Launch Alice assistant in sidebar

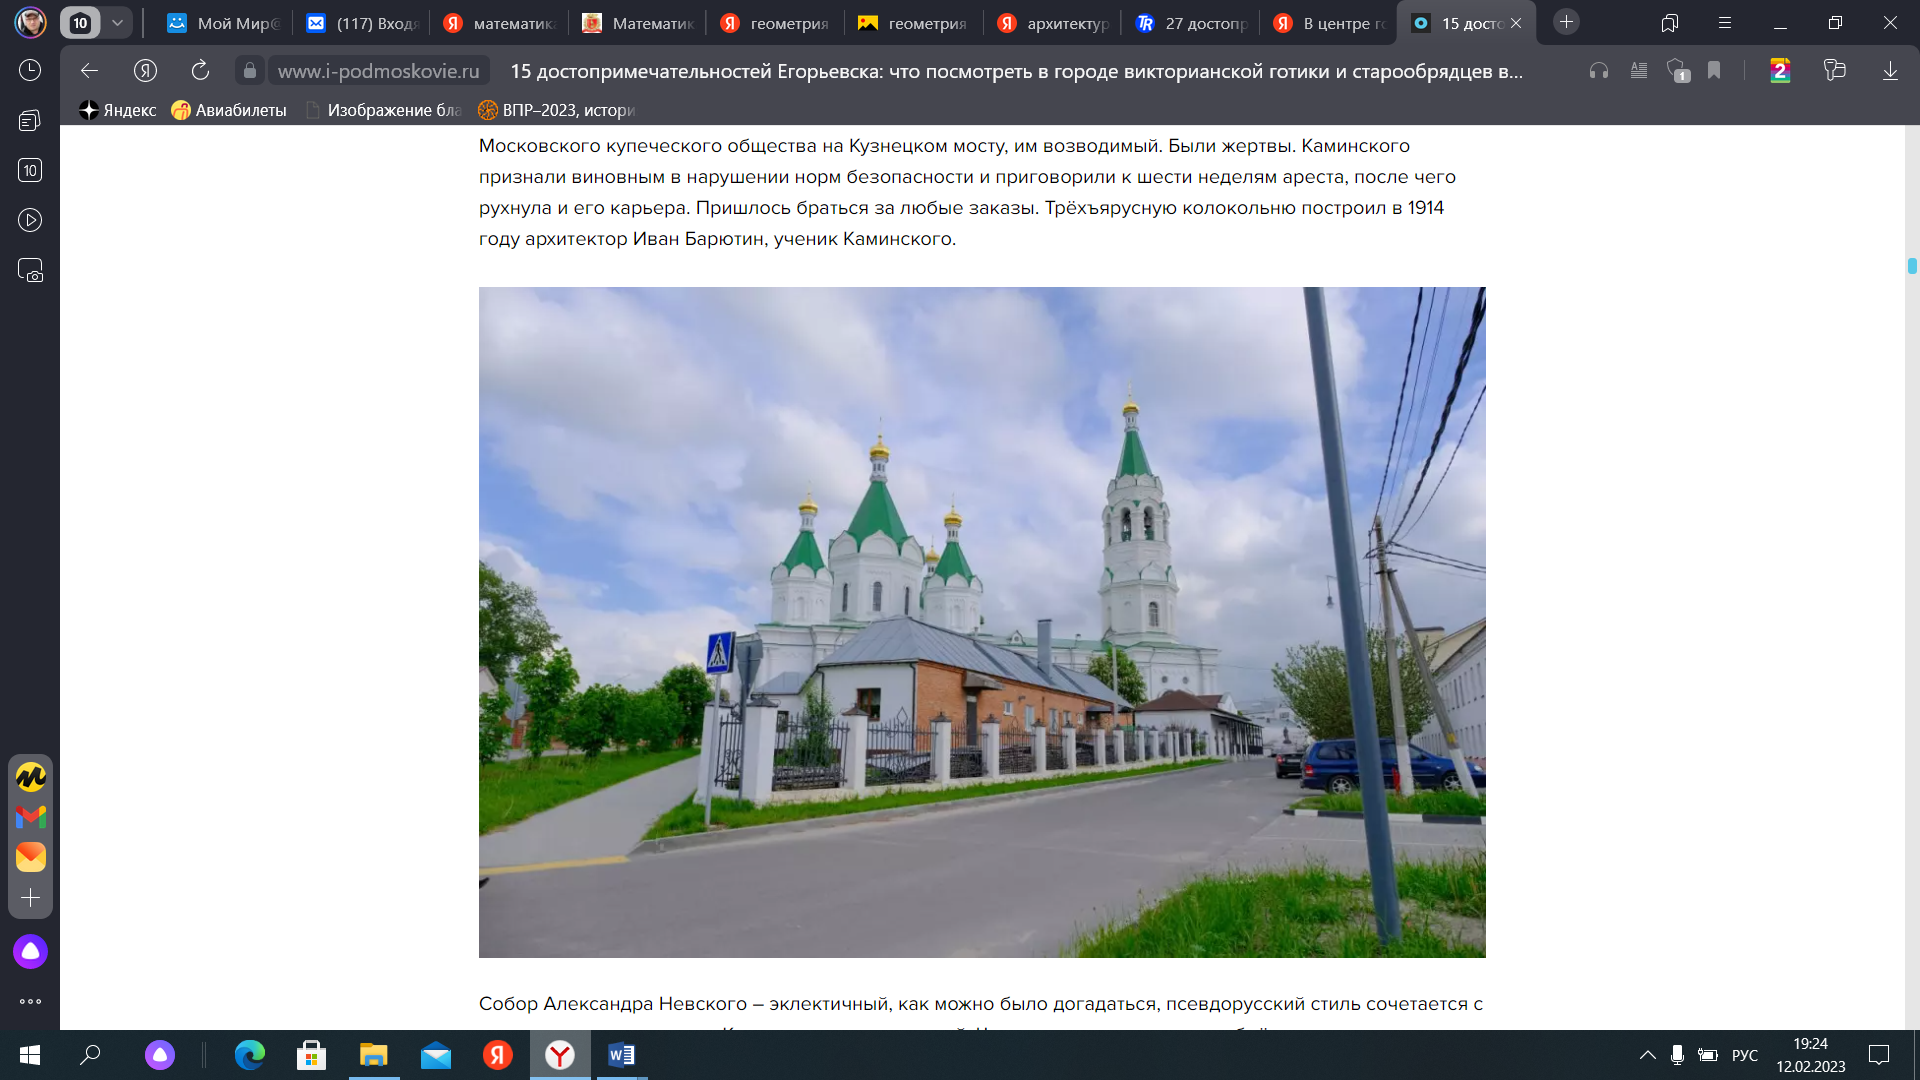[x=30, y=951]
